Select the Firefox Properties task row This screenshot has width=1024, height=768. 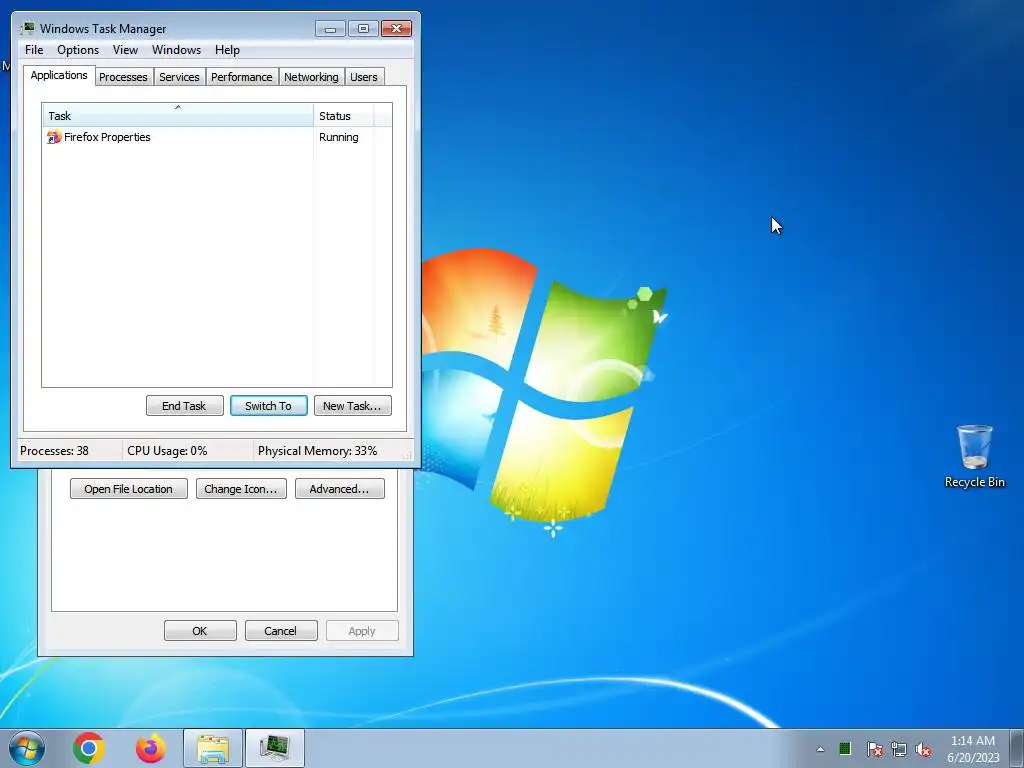217,137
